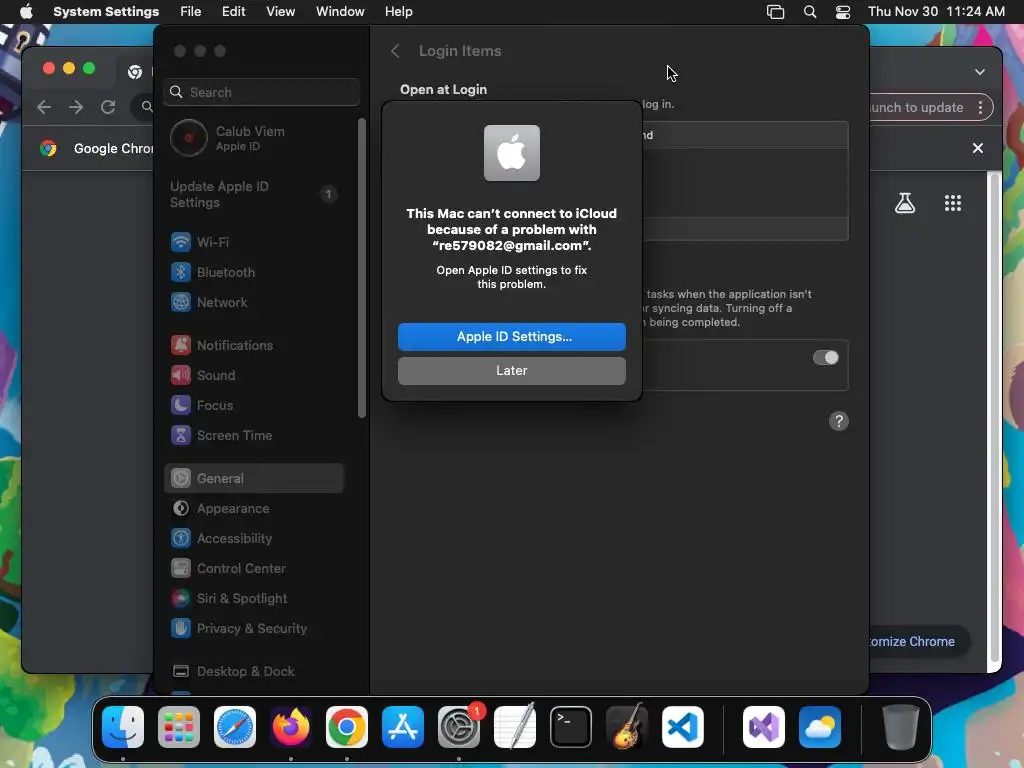Image resolution: width=1024 pixels, height=768 pixels.
Task: Open Visual Studio from the Dock
Action: tap(764, 727)
